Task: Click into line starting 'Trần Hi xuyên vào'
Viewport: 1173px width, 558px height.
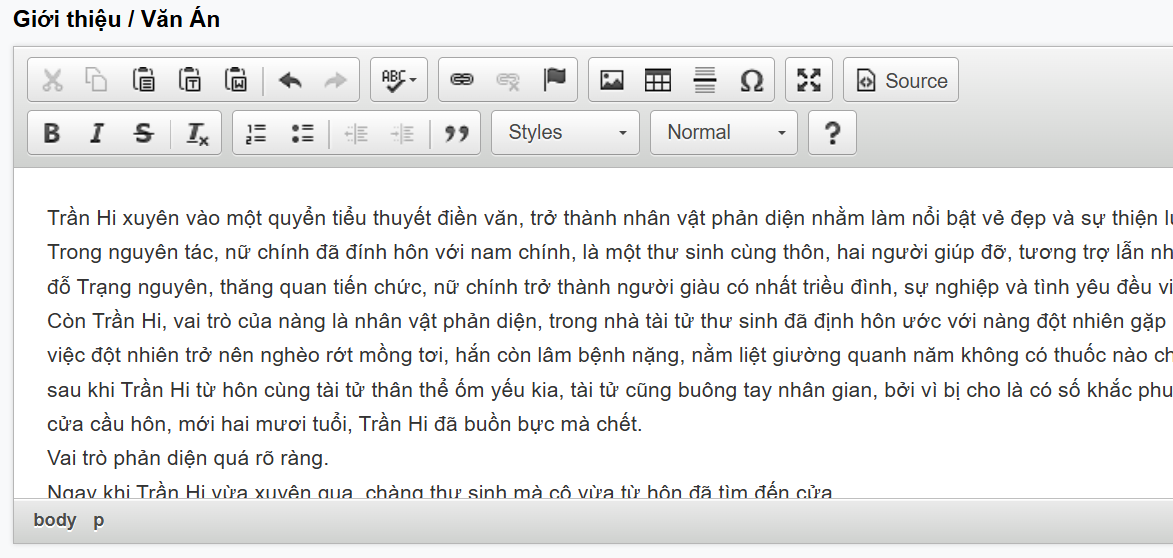Action: coord(610,218)
